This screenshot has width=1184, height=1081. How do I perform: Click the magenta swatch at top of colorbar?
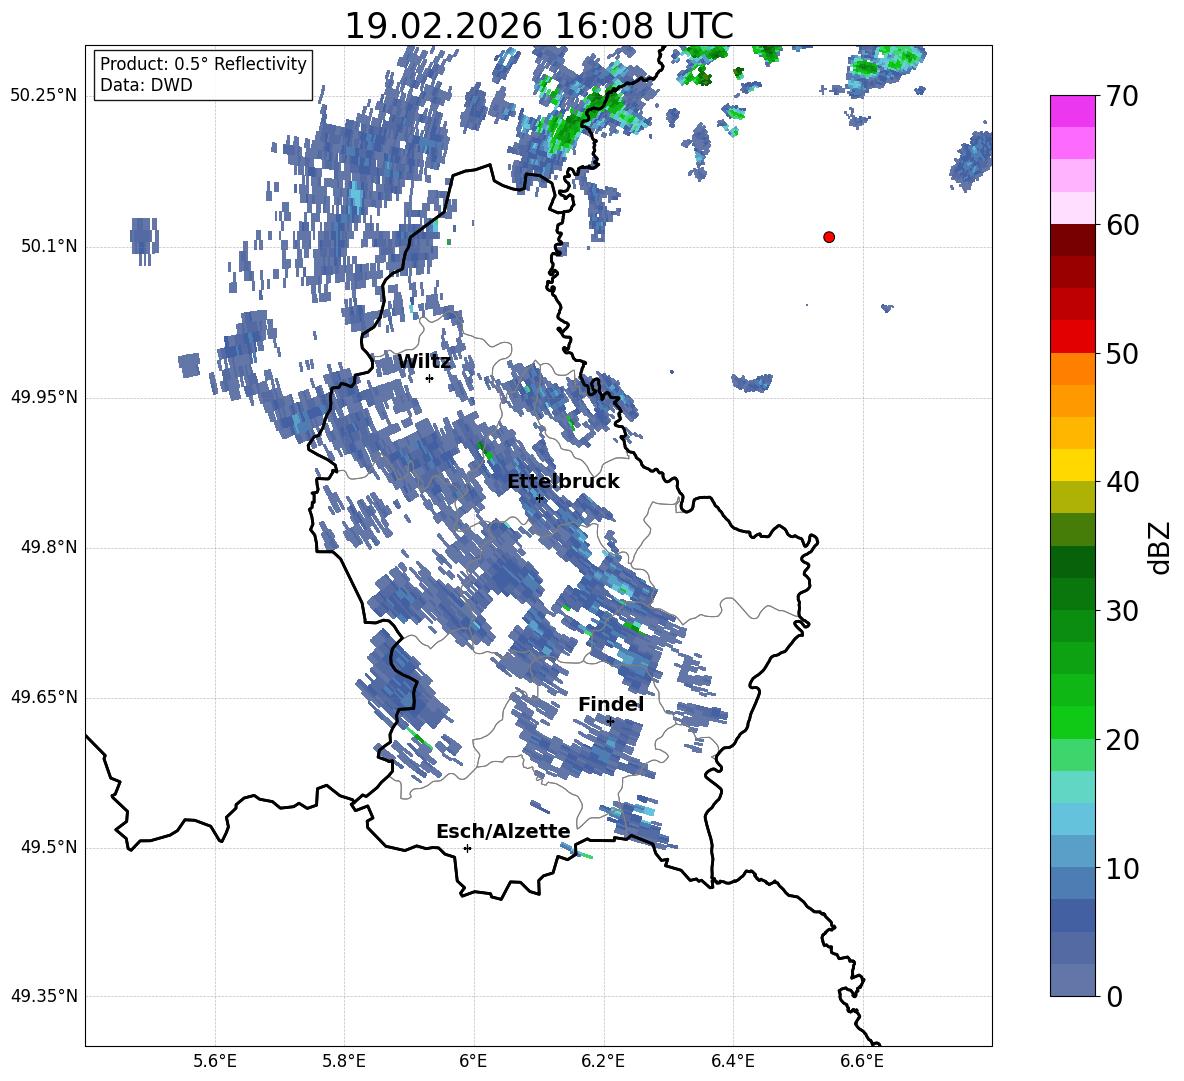point(1072,111)
